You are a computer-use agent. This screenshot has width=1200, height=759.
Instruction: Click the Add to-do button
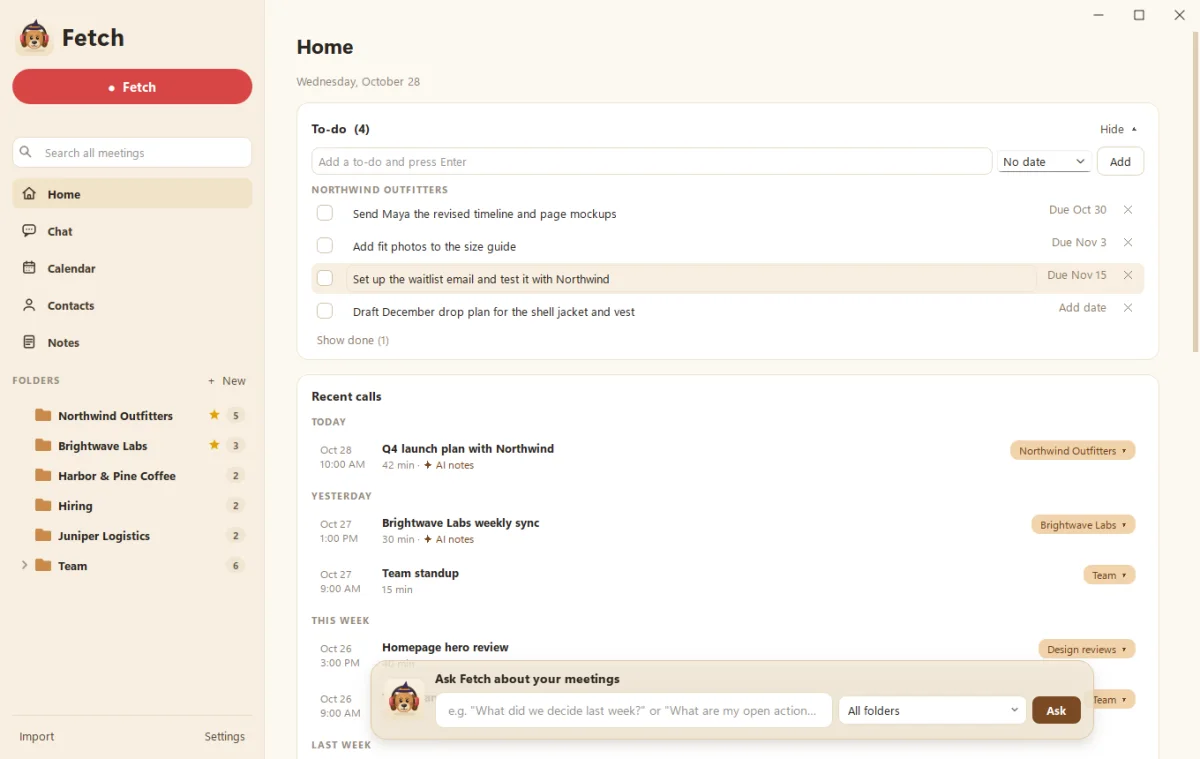click(1120, 161)
